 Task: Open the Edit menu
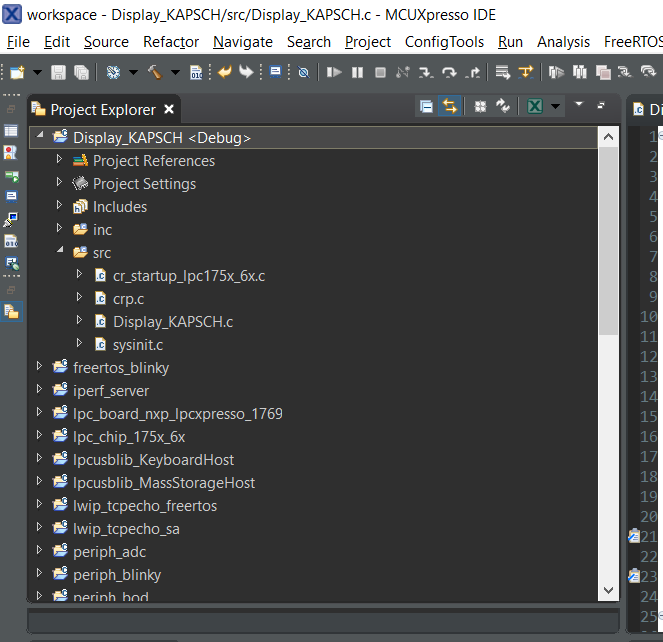click(x=57, y=42)
